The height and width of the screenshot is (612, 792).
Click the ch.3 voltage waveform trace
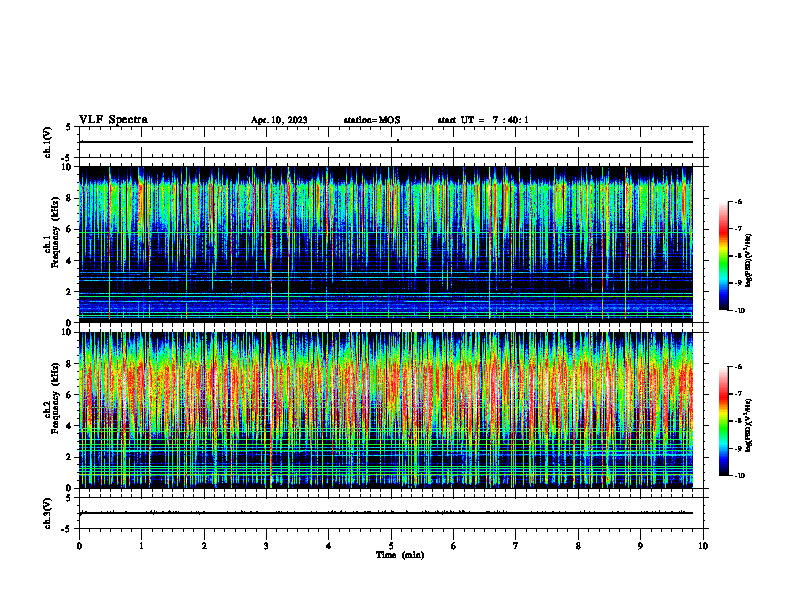(386, 513)
